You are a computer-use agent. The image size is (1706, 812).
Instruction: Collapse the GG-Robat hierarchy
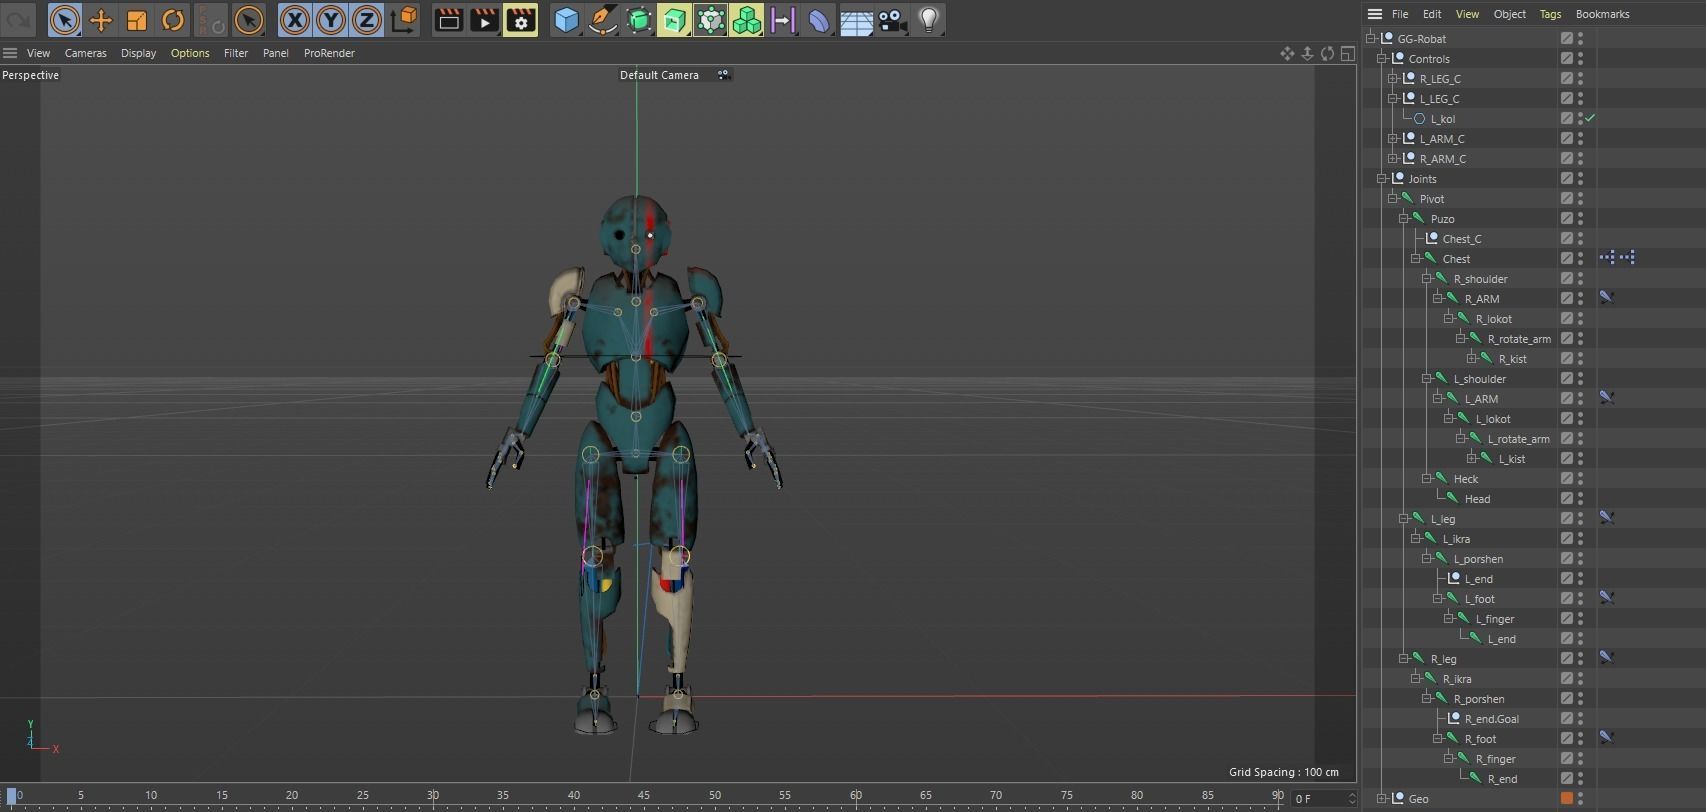tap(1371, 39)
